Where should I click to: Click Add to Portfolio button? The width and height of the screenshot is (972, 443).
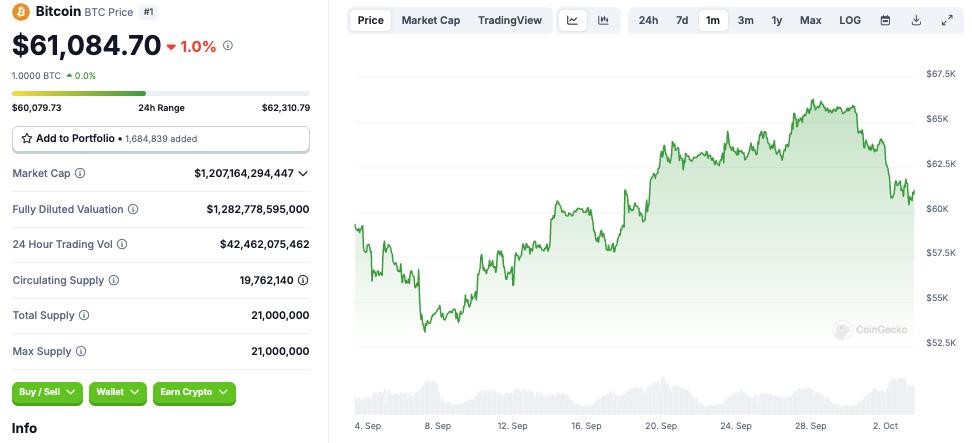161,139
